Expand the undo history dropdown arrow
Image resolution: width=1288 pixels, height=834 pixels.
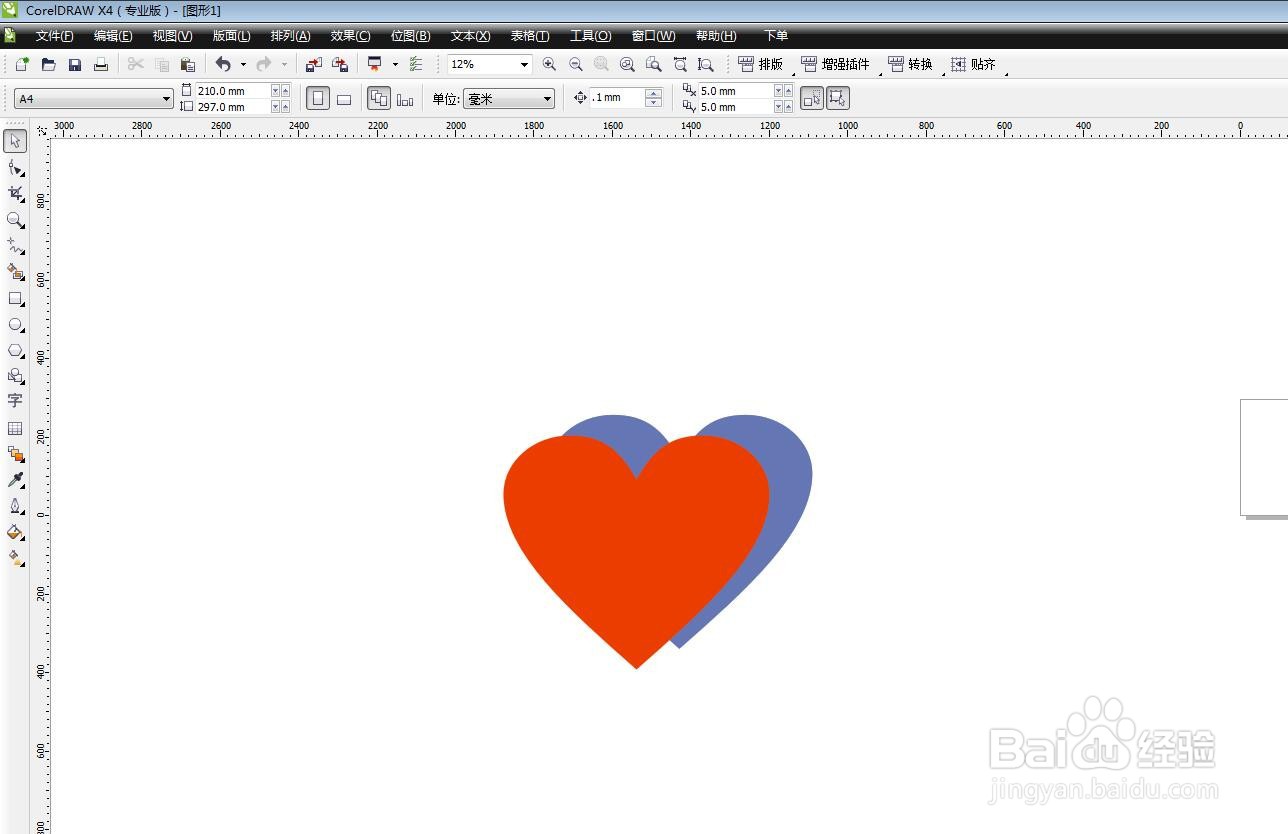[243, 64]
